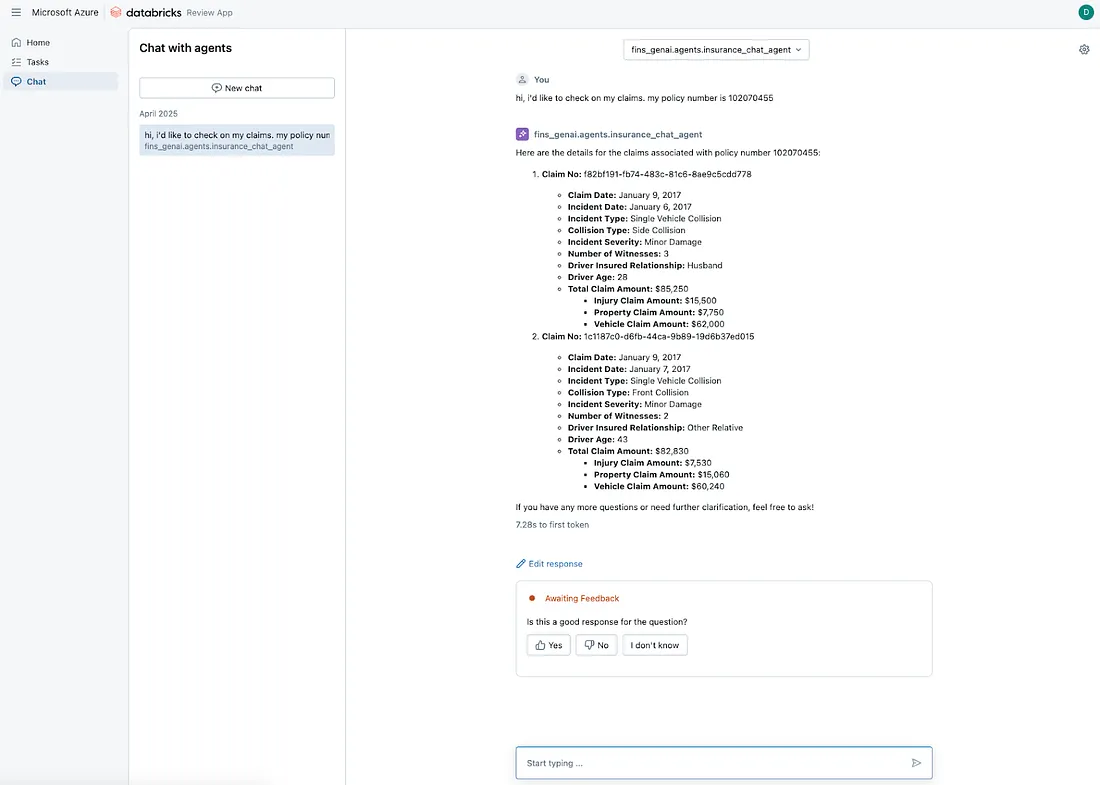Select thumbs down No feedback
Screen dimensions: 1100x785
596,645
